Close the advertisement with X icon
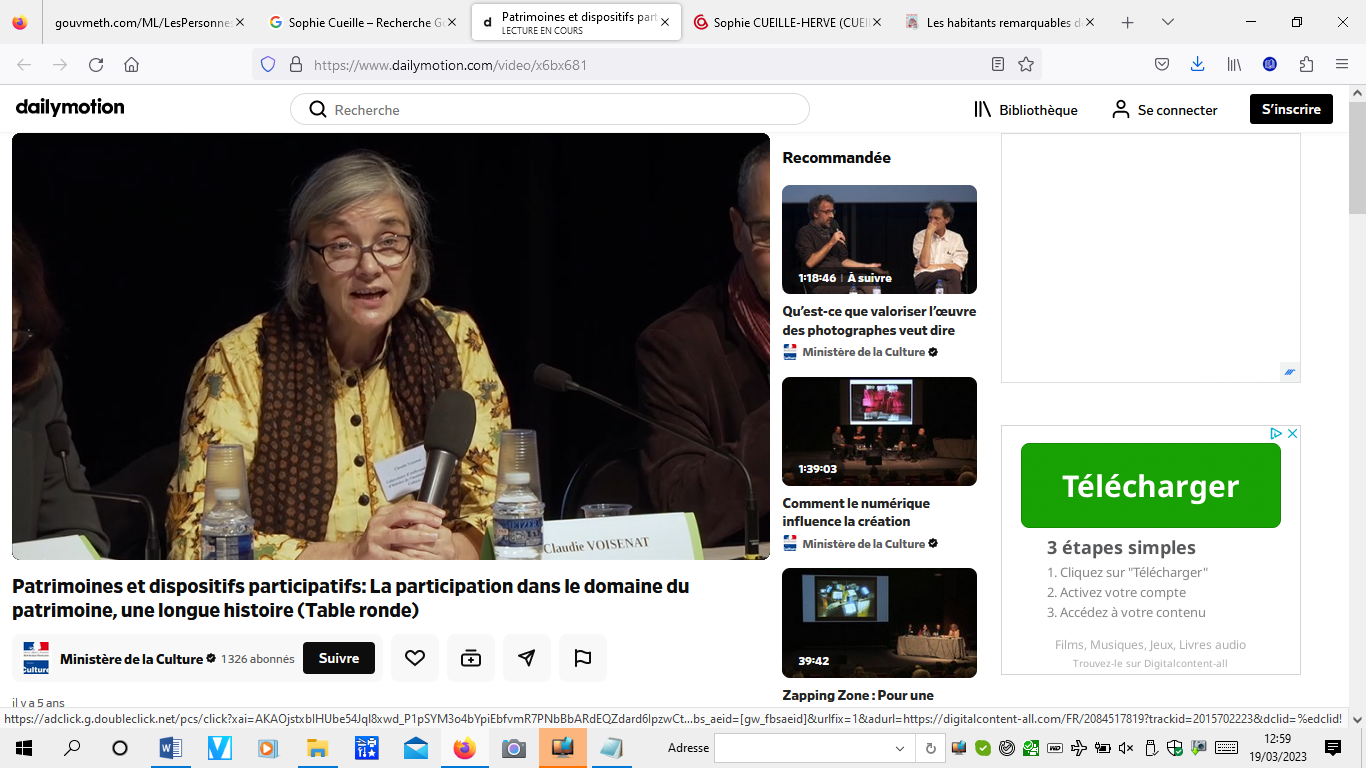Image resolution: width=1366 pixels, height=768 pixels. click(1292, 434)
